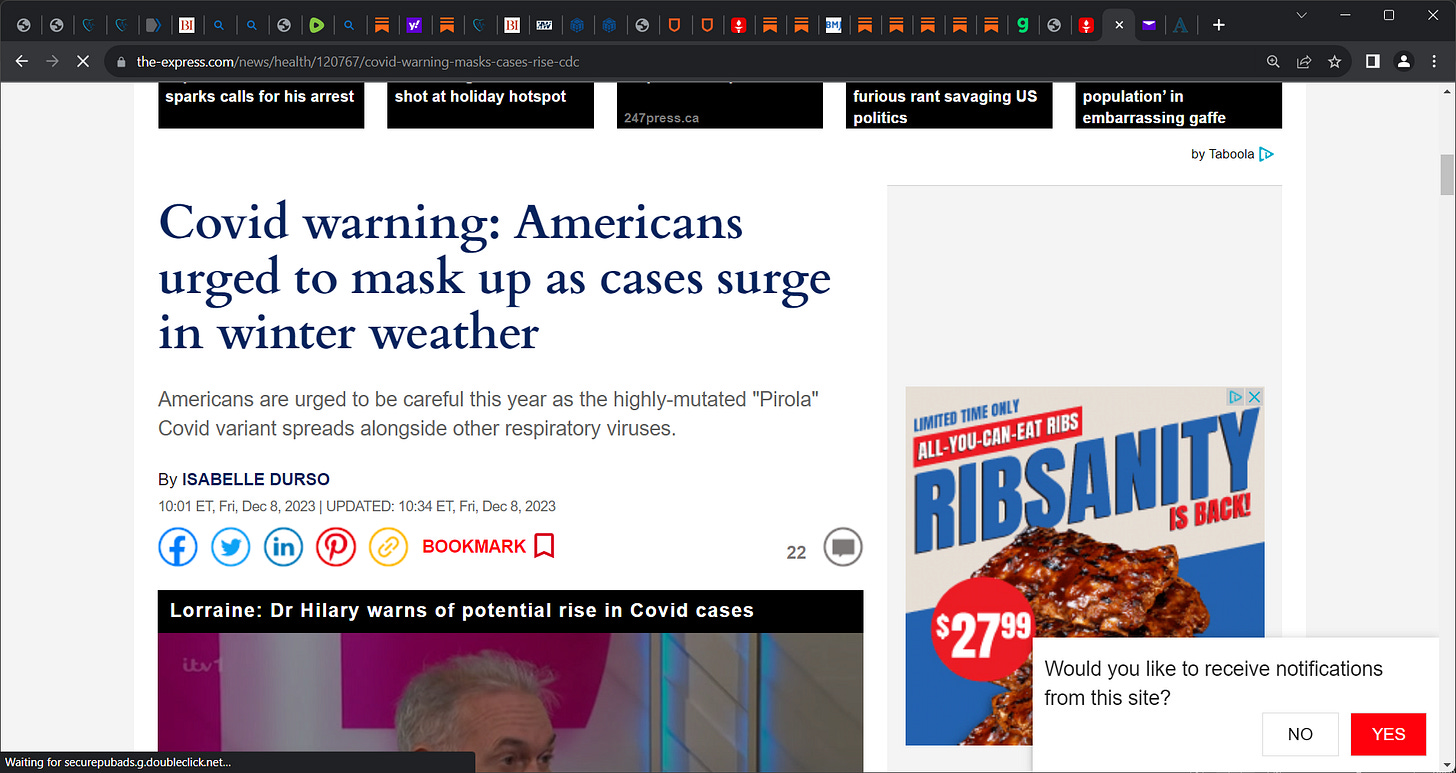Image resolution: width=1456 pixels, height=773 pixels.
Task: Bookmark this tab with the star icon
Action: coord(1334,62)
